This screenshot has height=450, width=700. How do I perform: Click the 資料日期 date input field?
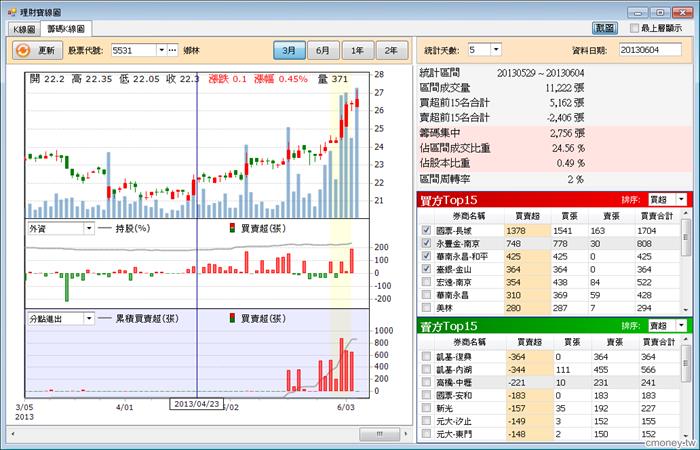(x=652, y=49)
